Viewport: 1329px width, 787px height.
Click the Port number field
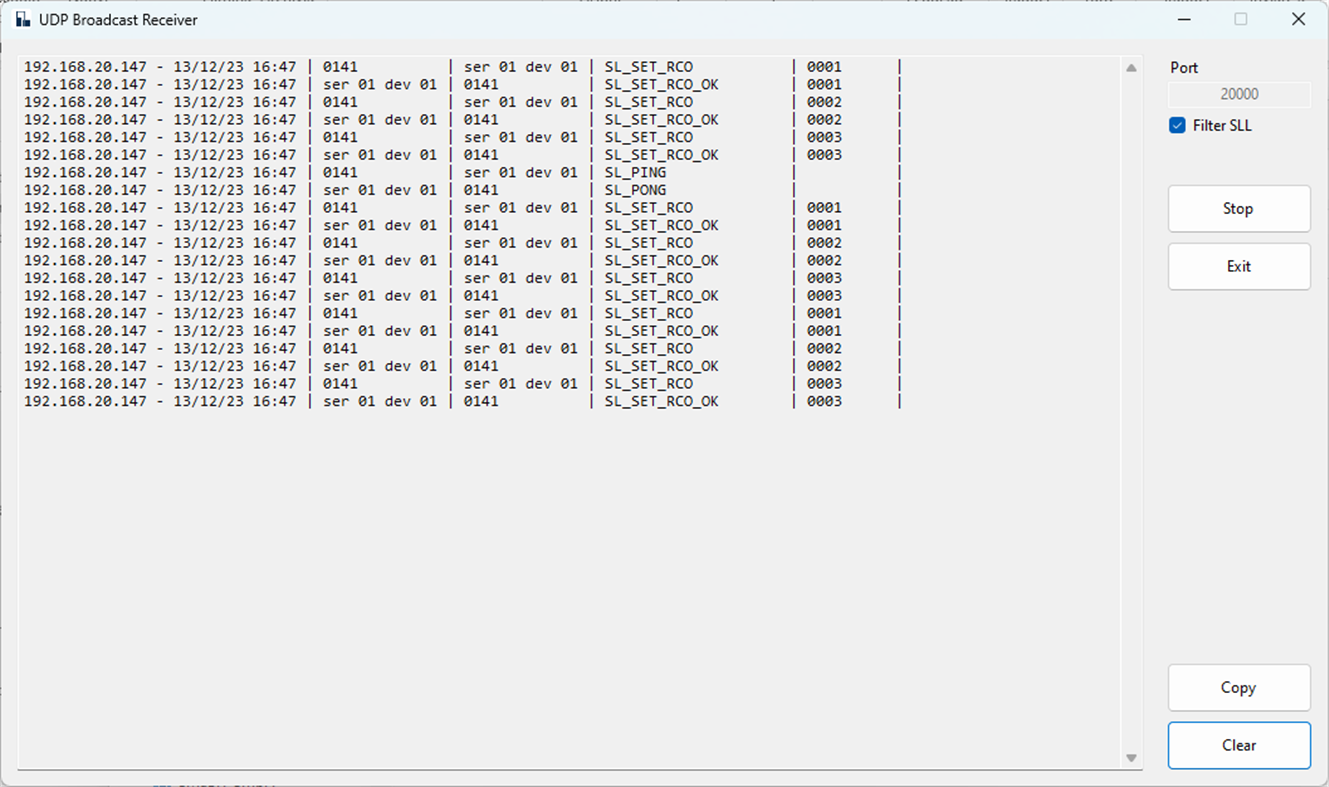click(x=1238, y=93)
